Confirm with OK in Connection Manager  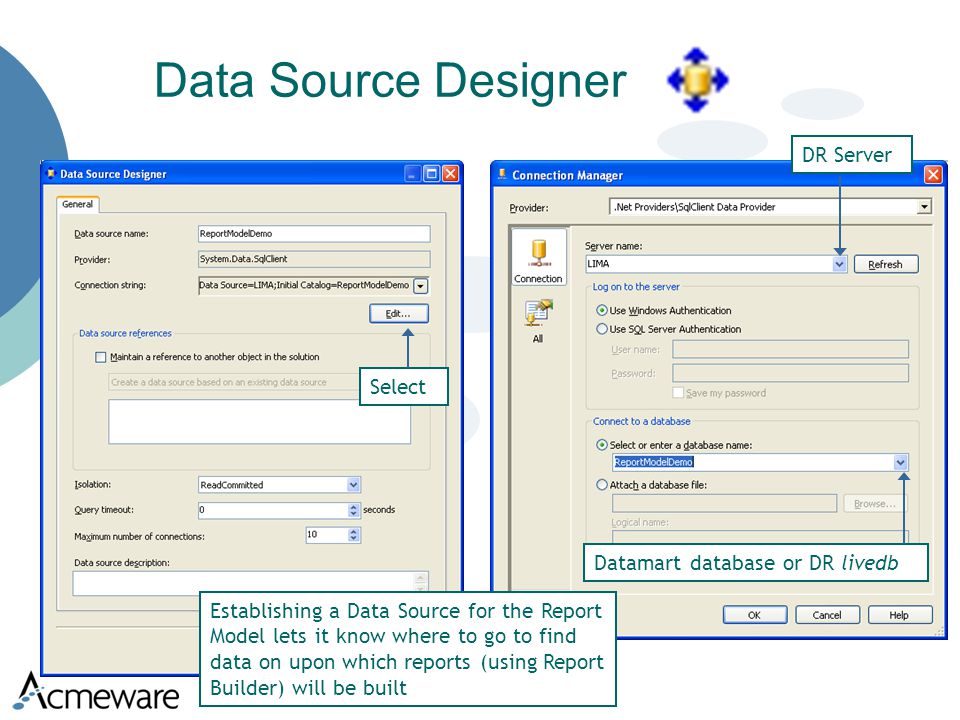click(754, 615)
